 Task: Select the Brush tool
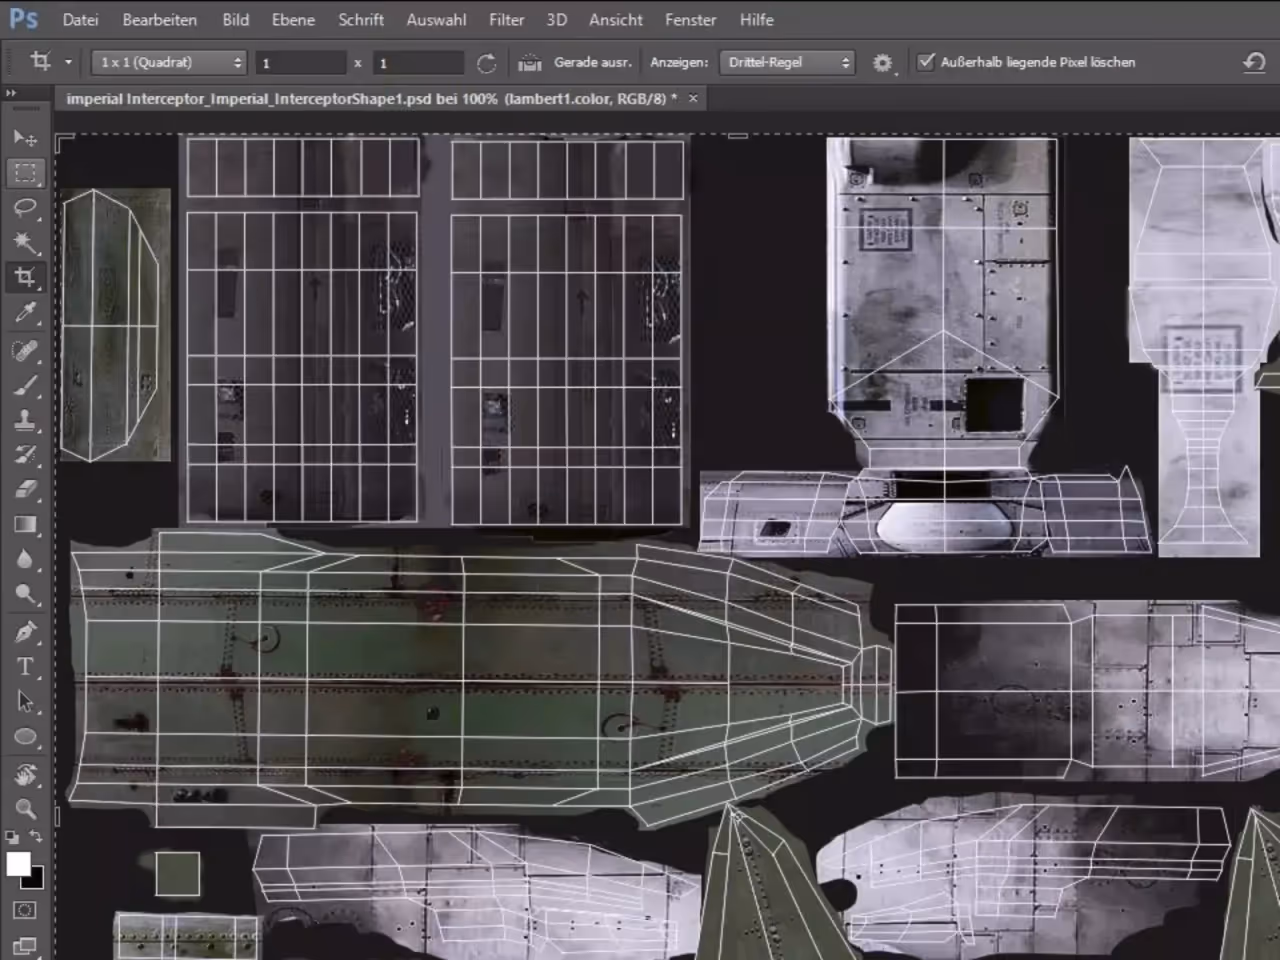tap(25, 386)
